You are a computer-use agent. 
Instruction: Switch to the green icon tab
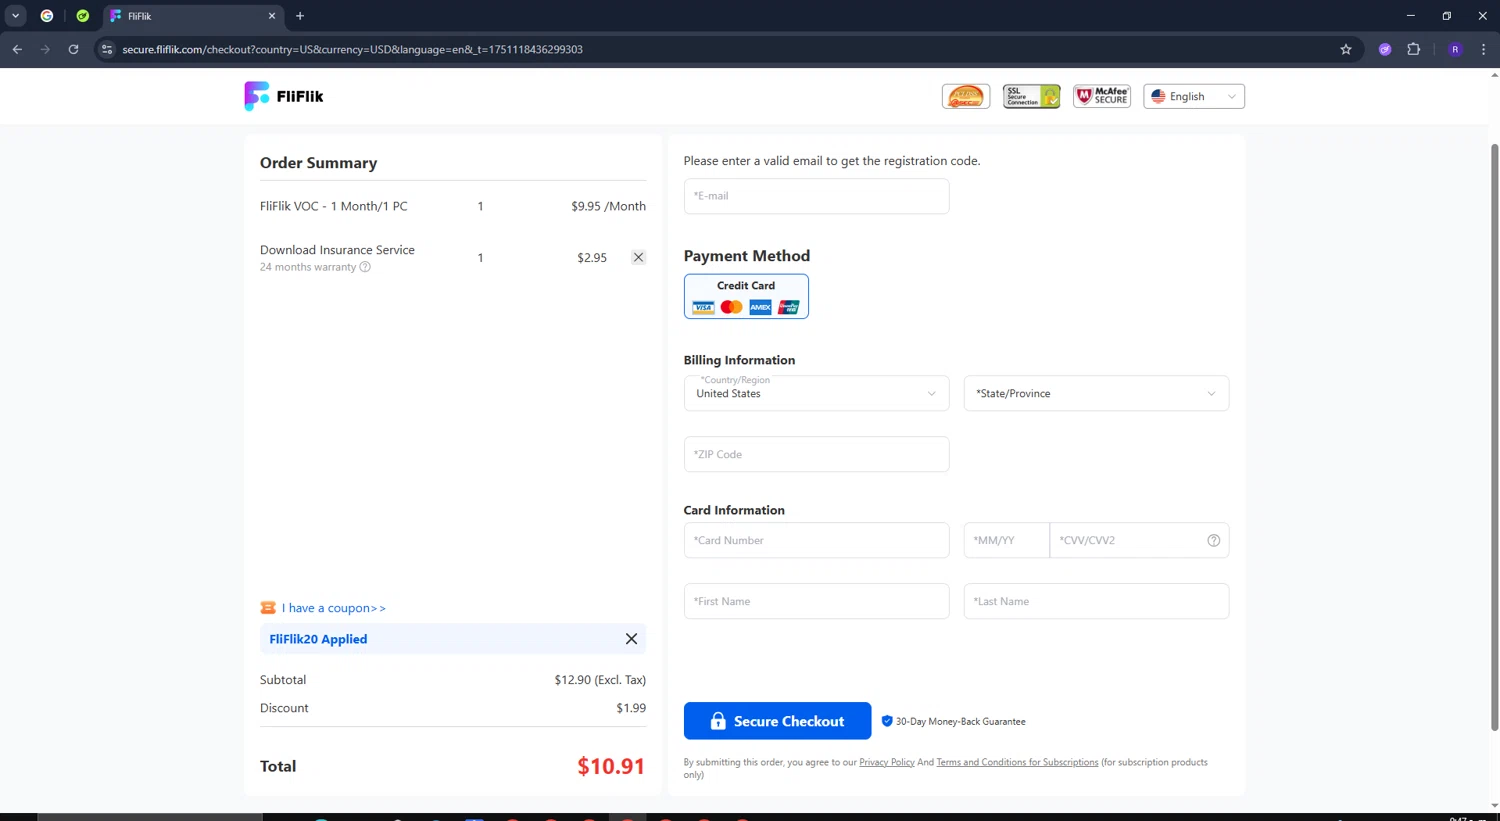83,16
